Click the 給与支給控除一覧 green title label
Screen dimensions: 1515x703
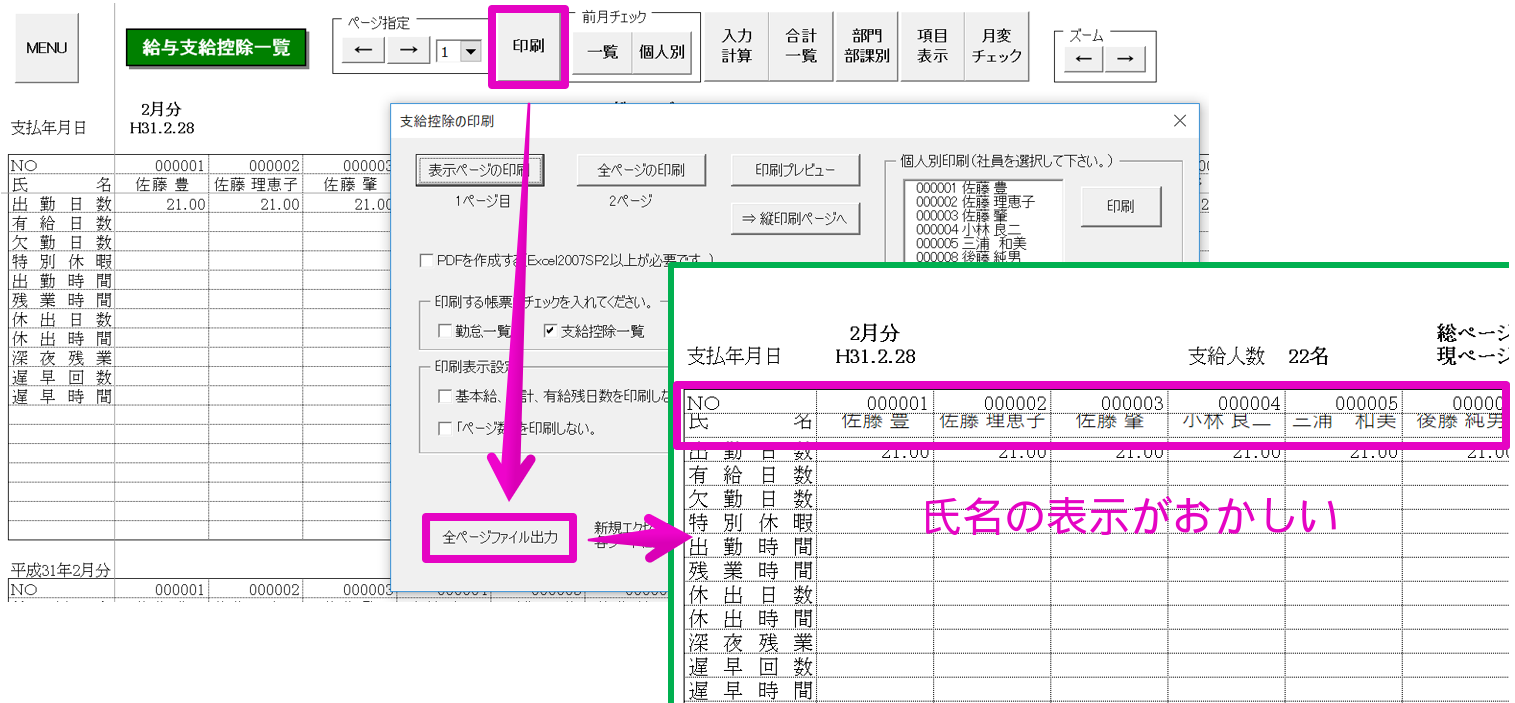coord(216,48)
